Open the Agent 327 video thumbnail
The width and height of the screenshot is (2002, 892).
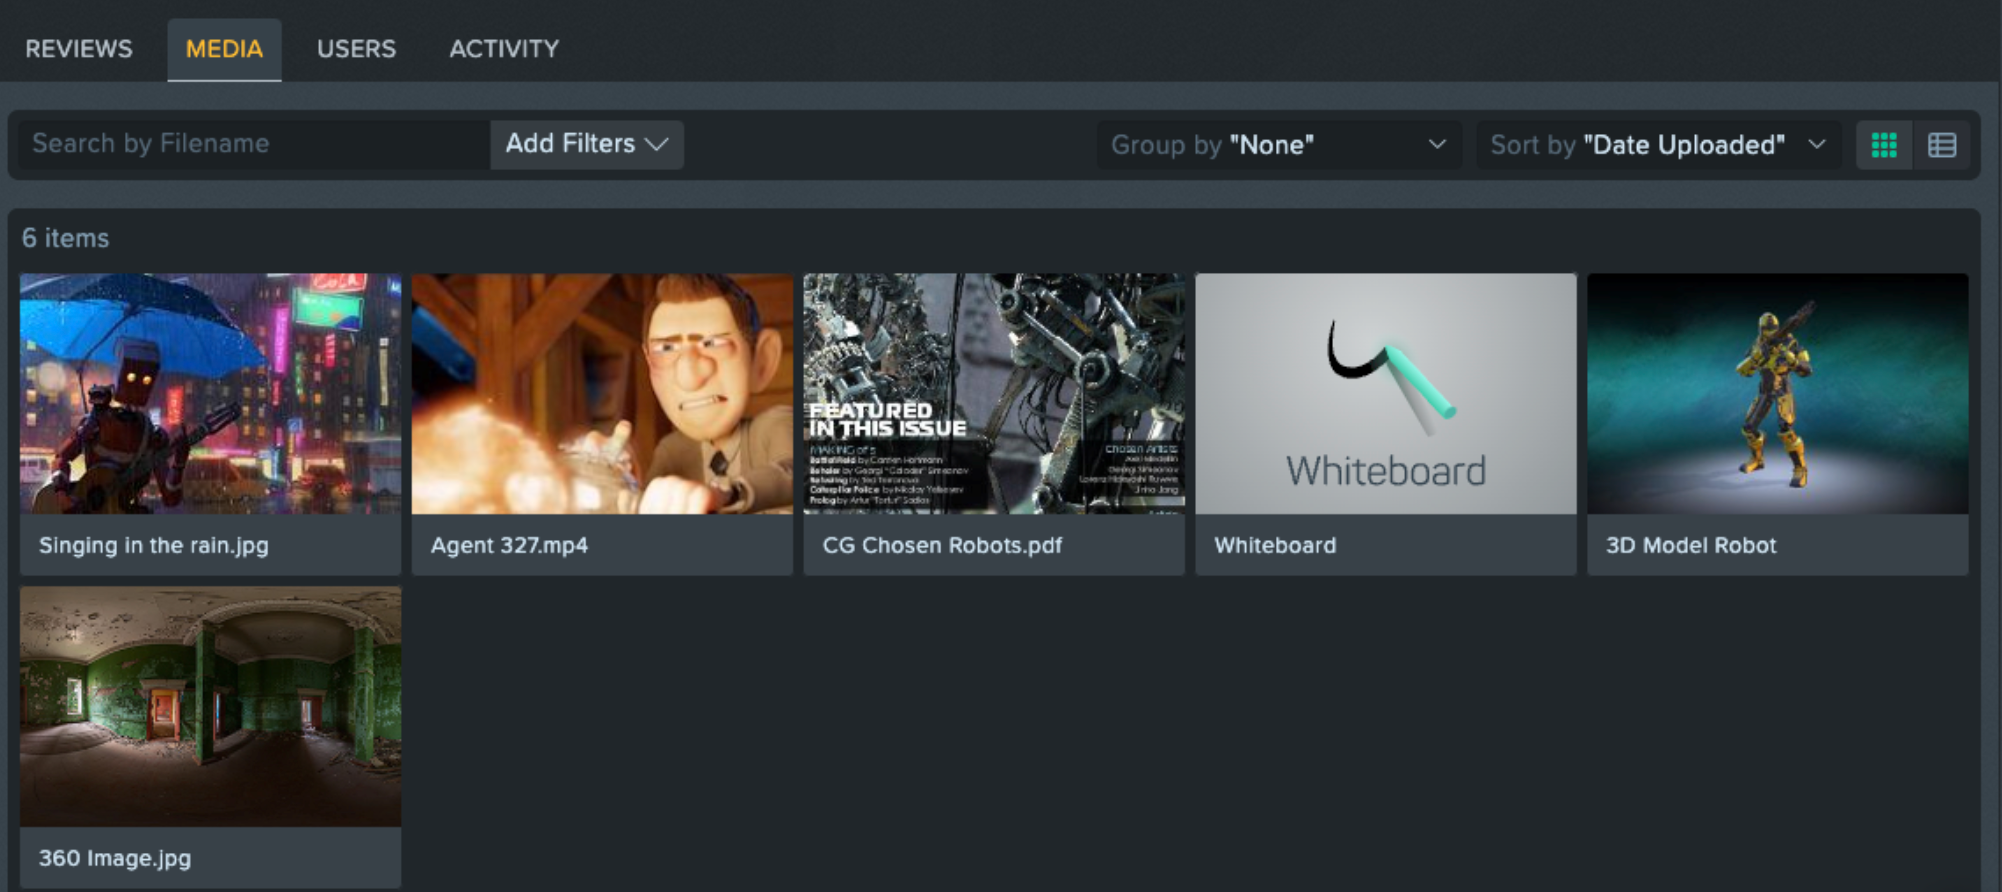click(602, 394)
